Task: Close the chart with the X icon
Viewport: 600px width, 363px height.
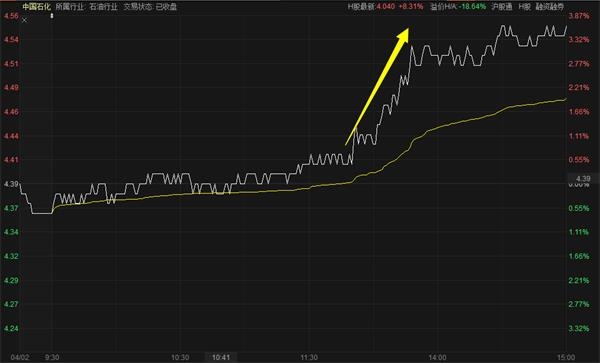Action: pyautogui.click(x=24, y=20)
